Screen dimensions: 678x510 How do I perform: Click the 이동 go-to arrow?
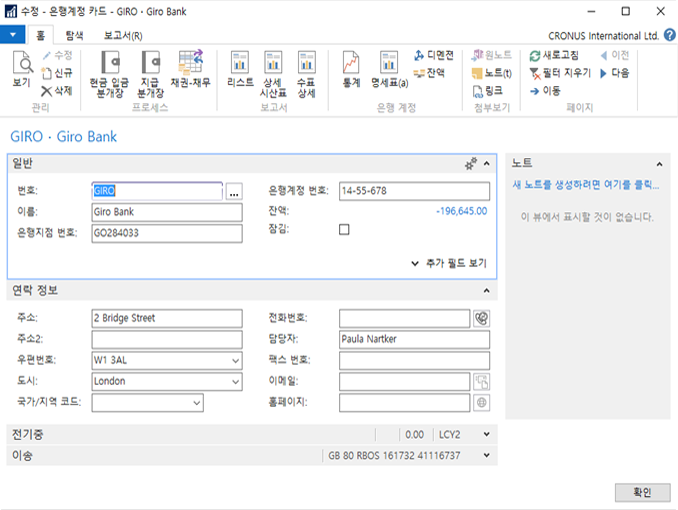pos(535,91)
